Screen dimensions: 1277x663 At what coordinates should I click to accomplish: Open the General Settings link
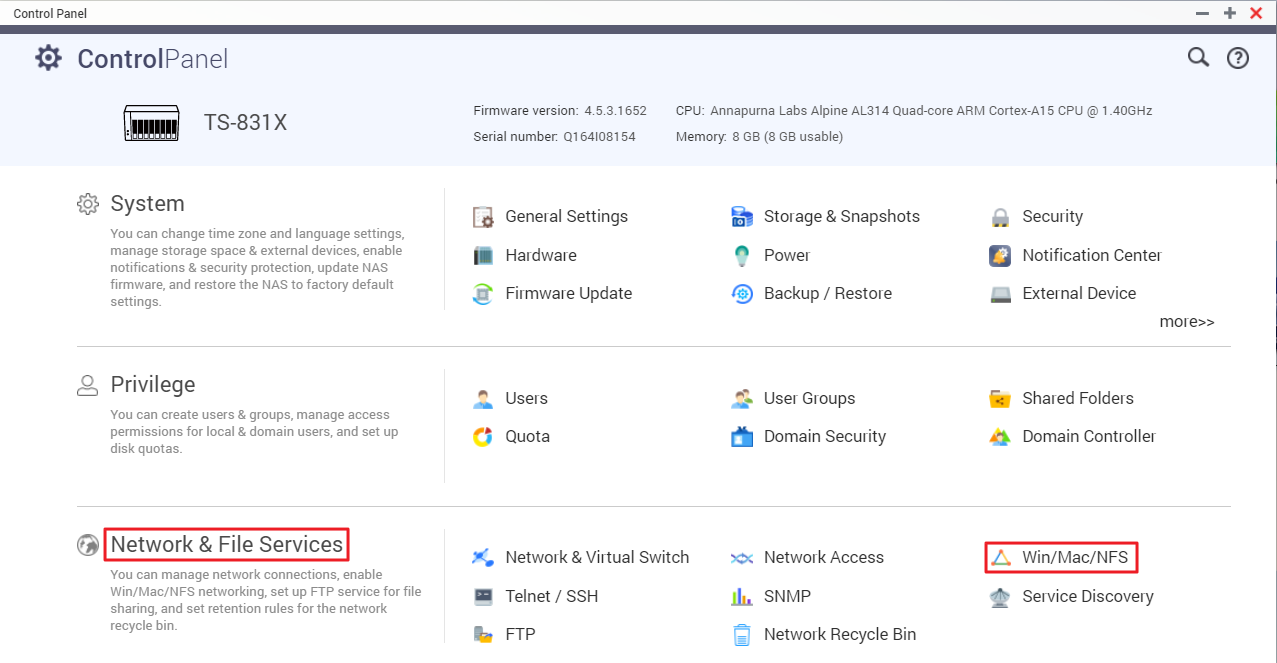[x=567, y=217]
